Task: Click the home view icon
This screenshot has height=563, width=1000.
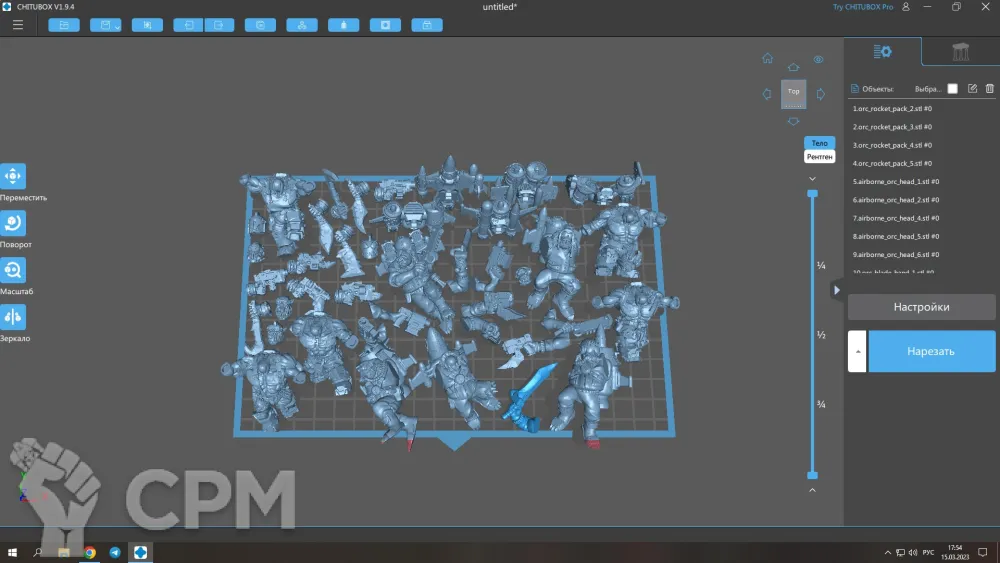Action: tap(767, 59)
